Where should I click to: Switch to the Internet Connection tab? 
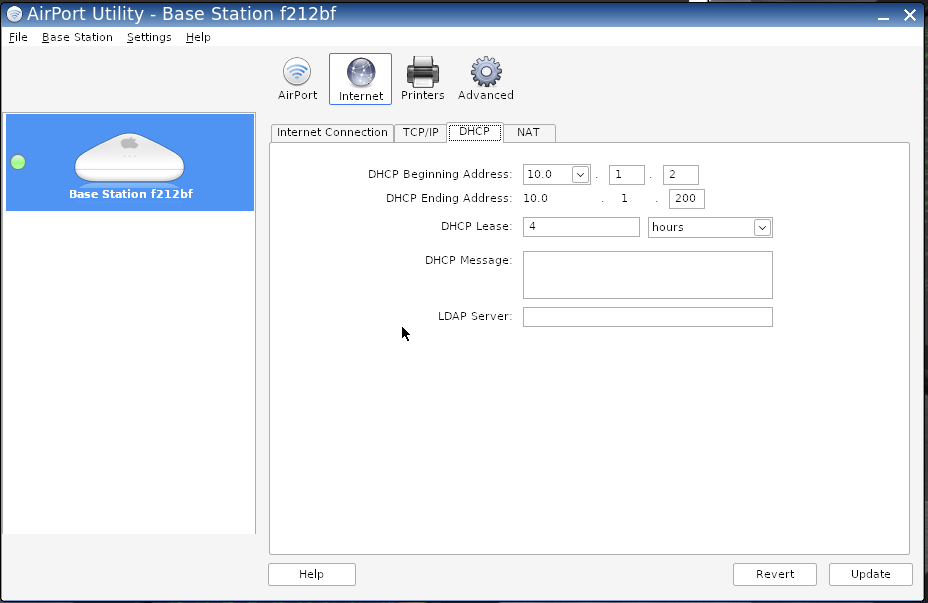click(x=332, y=133)
